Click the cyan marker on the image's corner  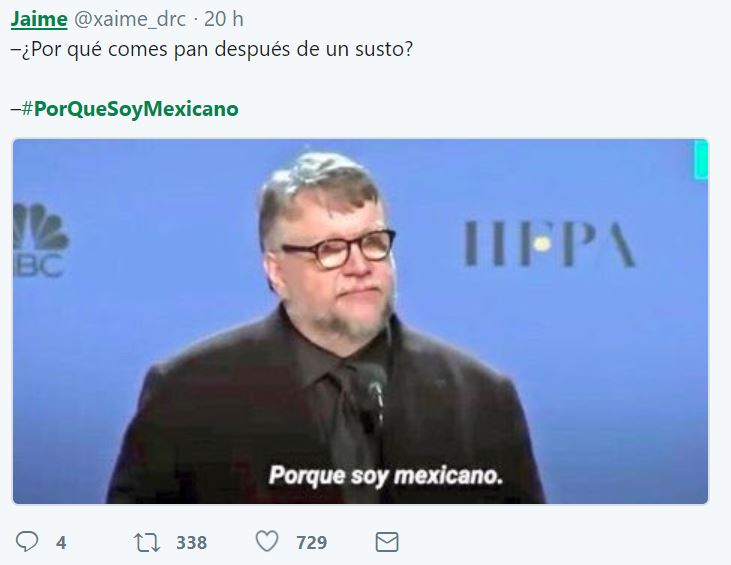701,159
